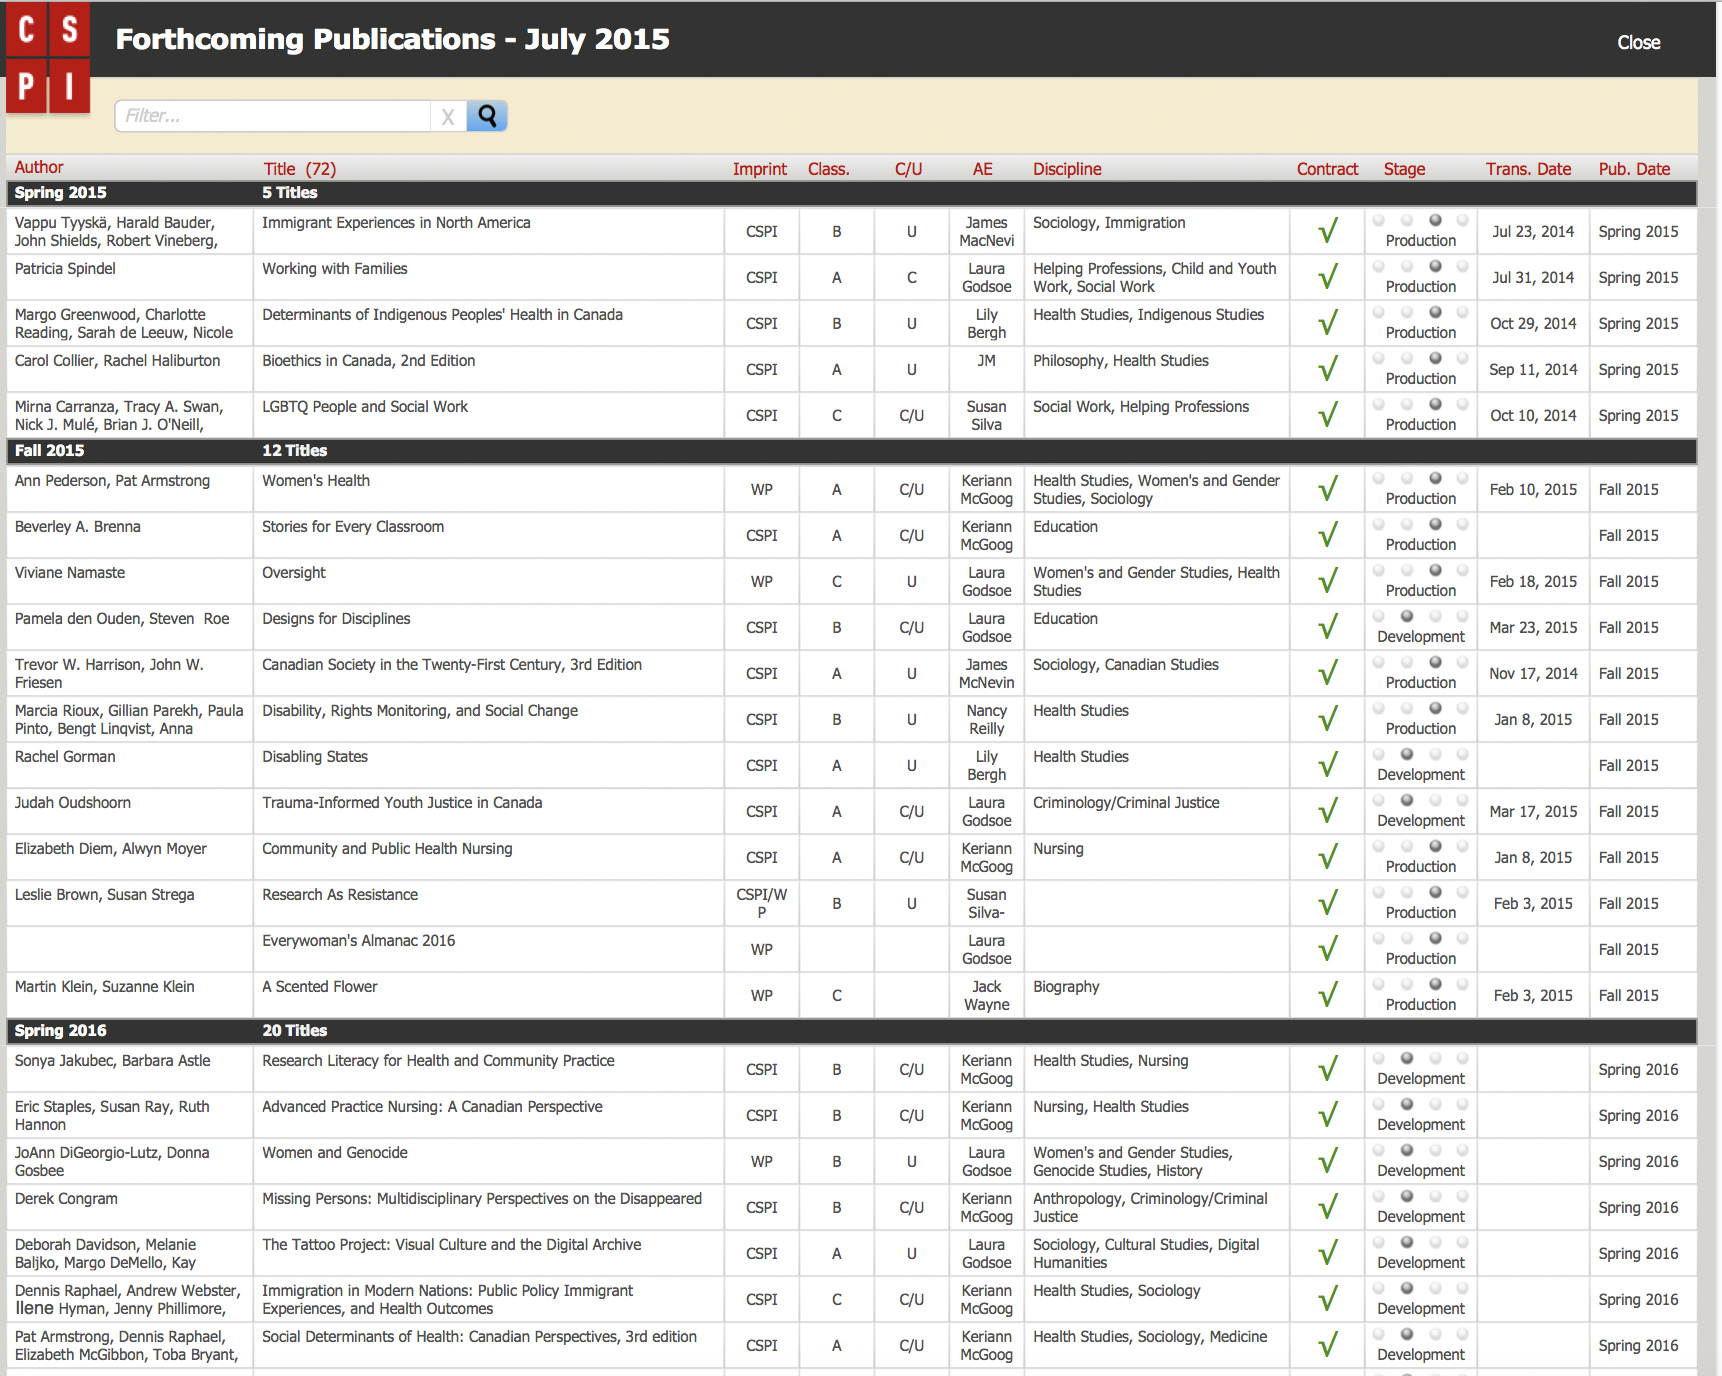This screenshot has height=1376, width=1722.
Task: Click contract checkmark for A Scented Flower
Action: [1327, 996]
